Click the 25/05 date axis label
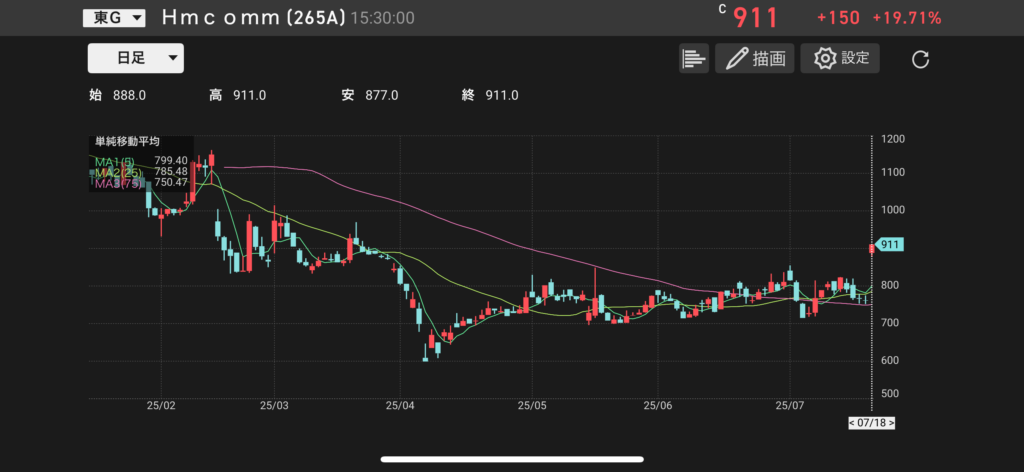The height and width of the screenshot is (472, 1024). 532,405
